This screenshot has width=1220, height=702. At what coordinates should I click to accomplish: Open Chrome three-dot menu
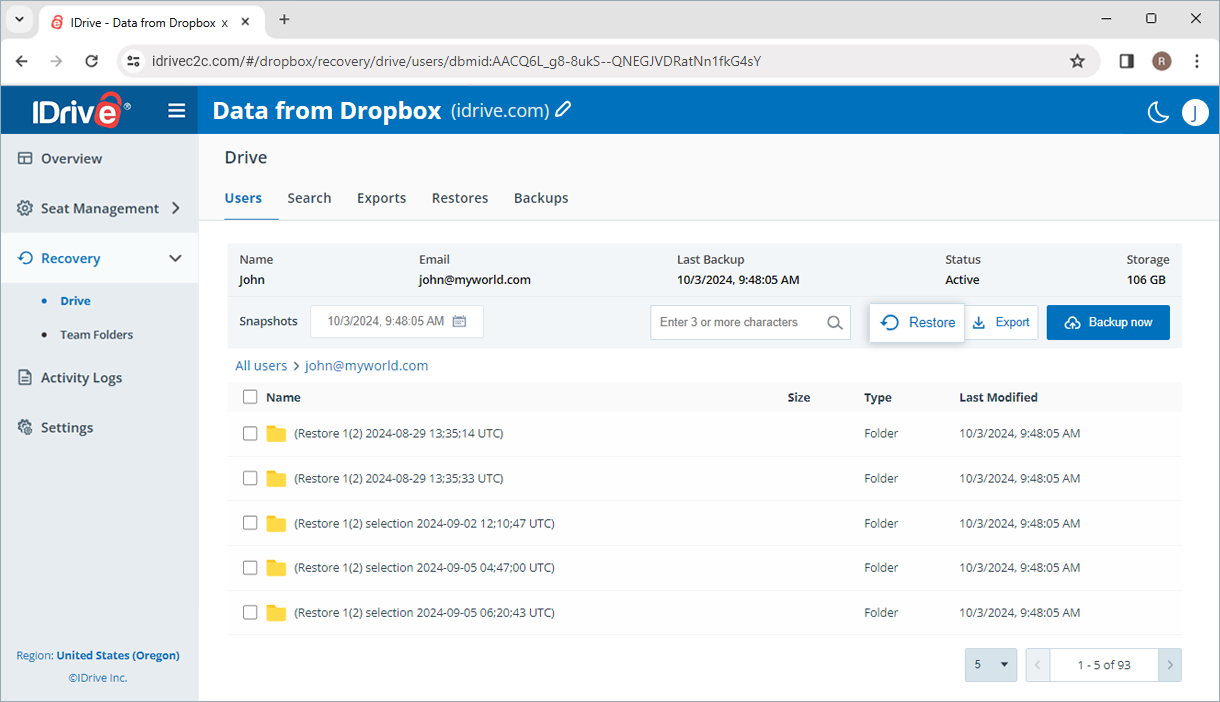point(1197,61)
